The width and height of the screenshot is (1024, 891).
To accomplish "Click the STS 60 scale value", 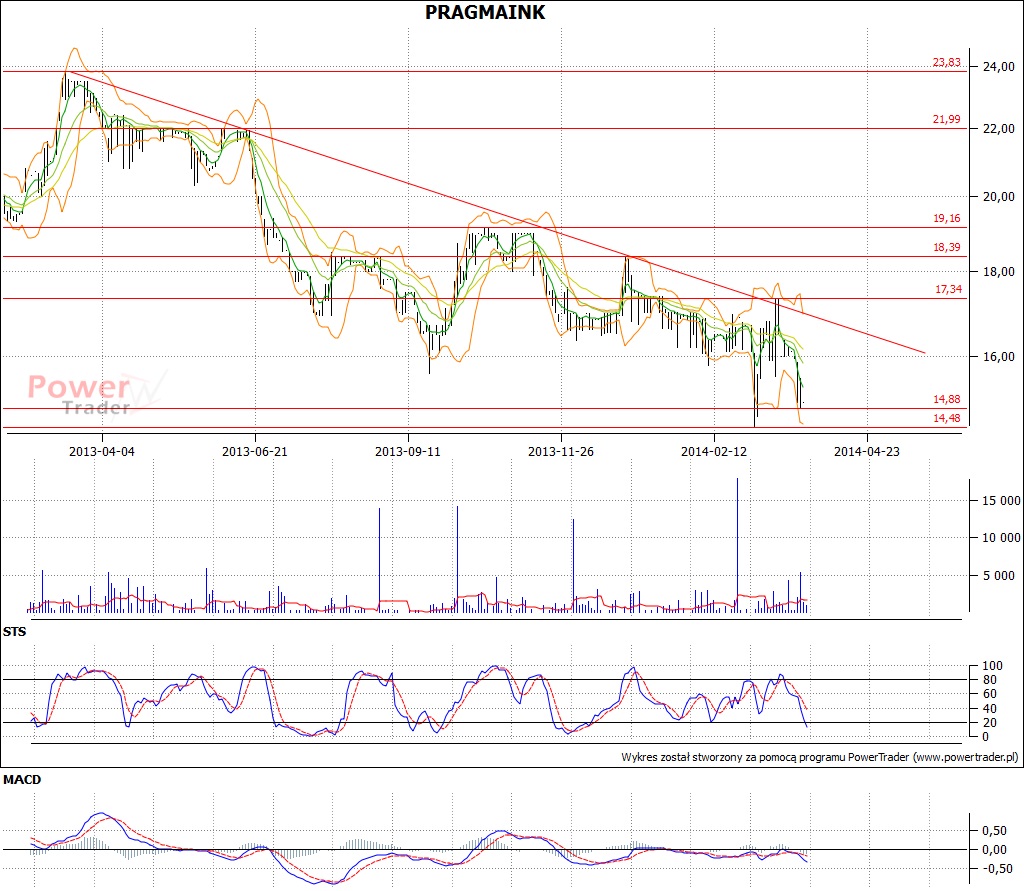I will (x=990, y=694).
